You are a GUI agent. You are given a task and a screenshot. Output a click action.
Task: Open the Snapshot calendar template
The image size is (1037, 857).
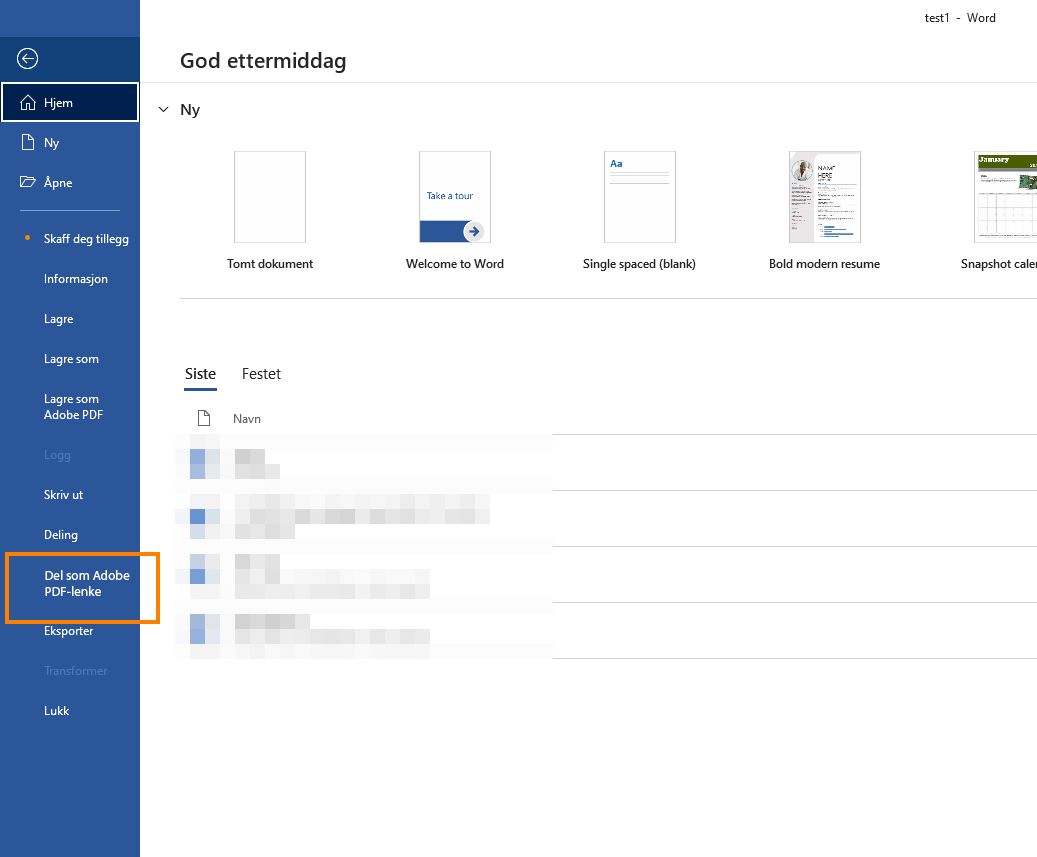[1004, 197]
